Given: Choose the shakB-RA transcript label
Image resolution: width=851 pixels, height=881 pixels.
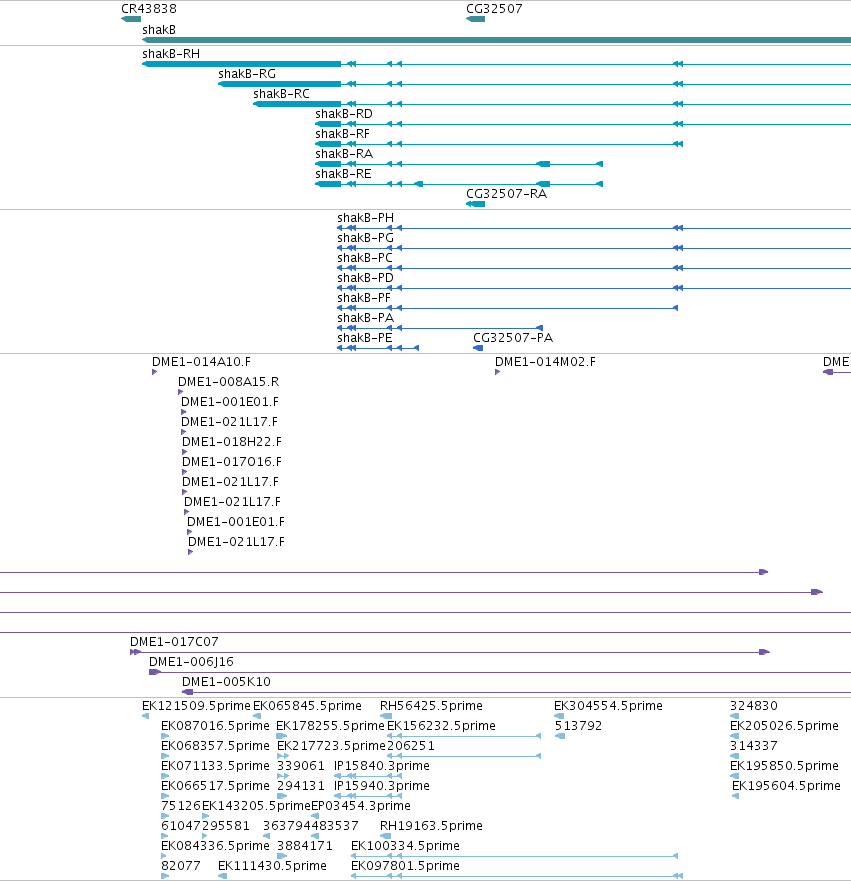Looking at the screenshot, I should coord(344,154).
